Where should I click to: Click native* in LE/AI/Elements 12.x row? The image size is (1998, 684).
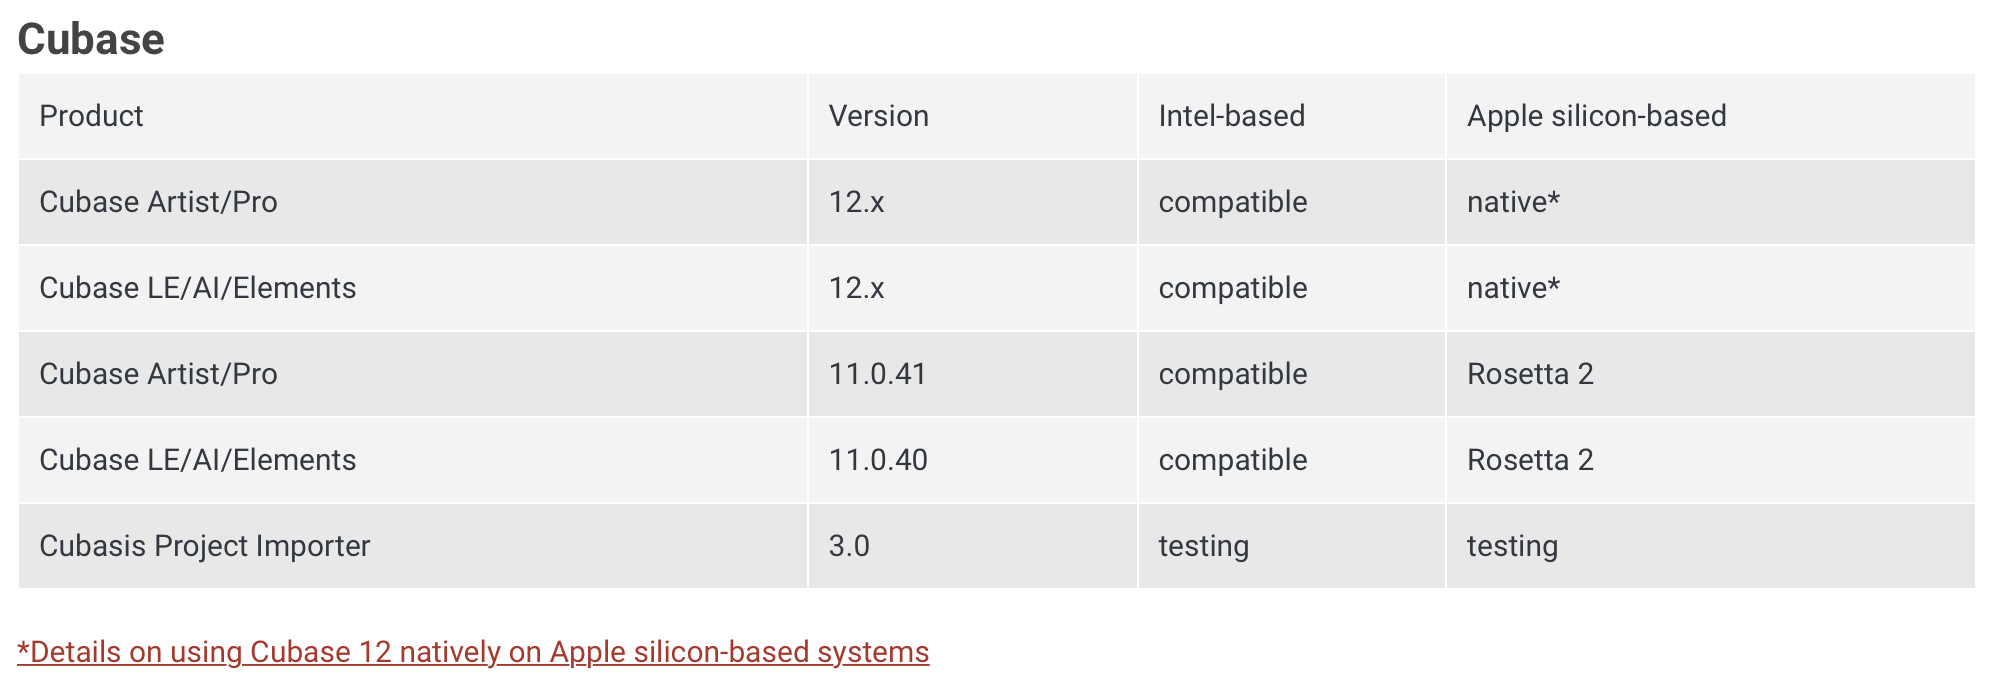coord(1513,288)
